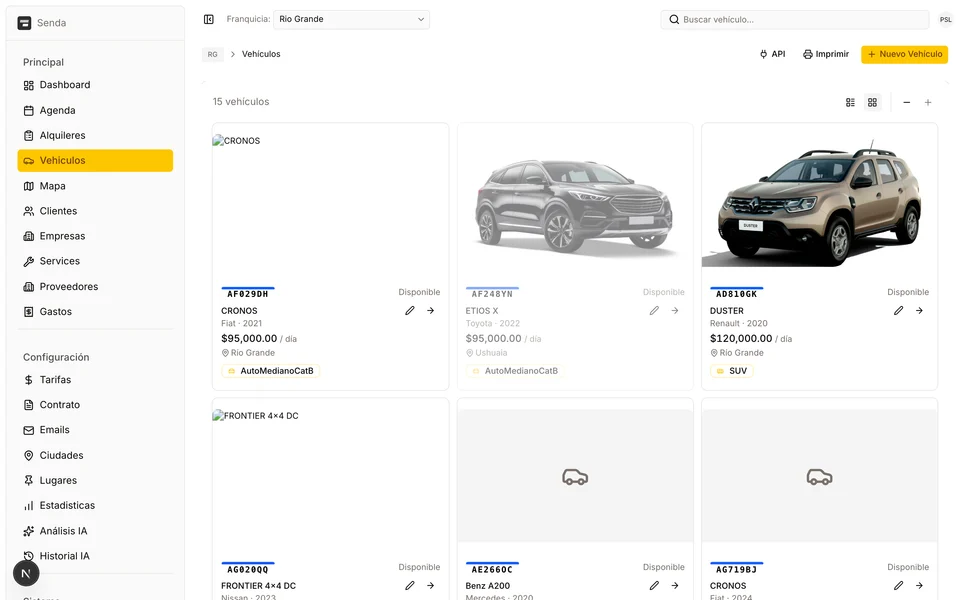
Task: Select the SUV category tag on DUSTER
Action: point(732,371)
